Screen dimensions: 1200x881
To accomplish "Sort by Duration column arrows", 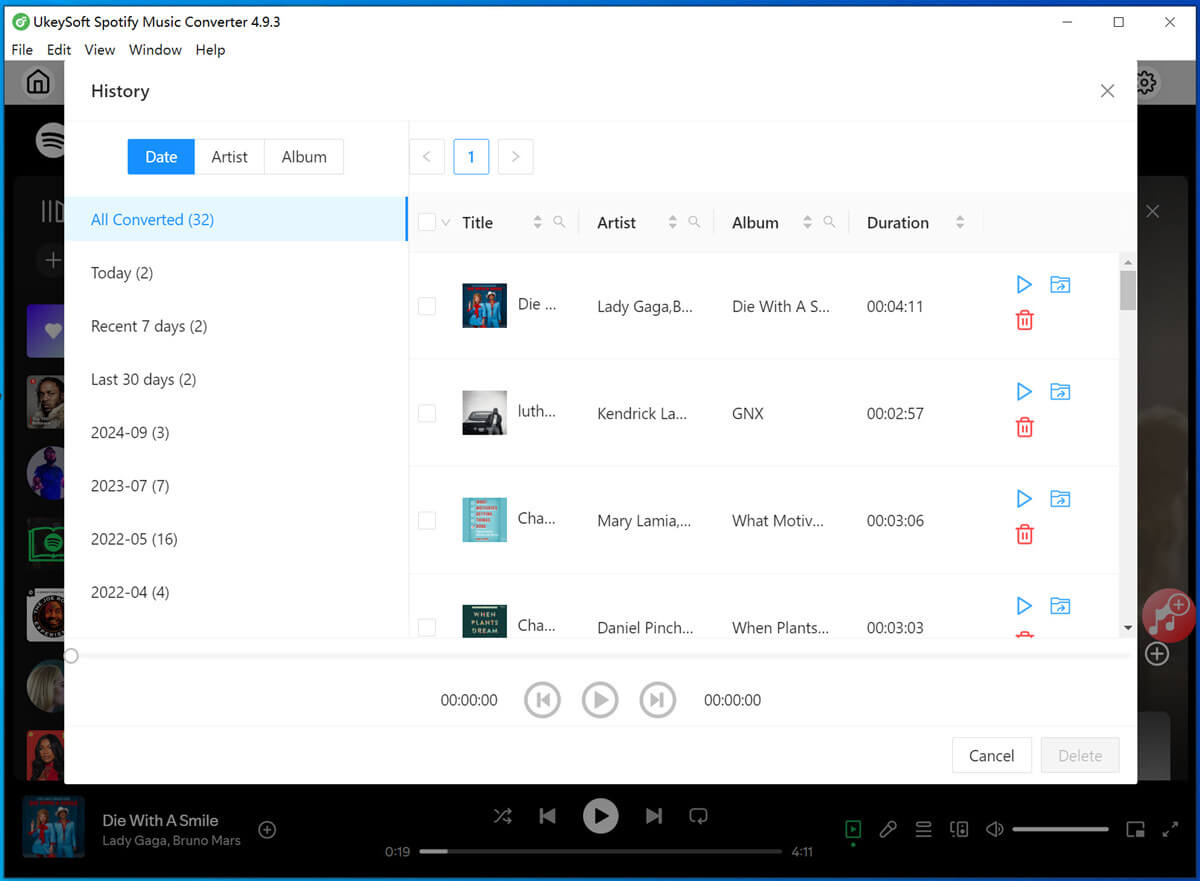I will click(x=960, y=222).
